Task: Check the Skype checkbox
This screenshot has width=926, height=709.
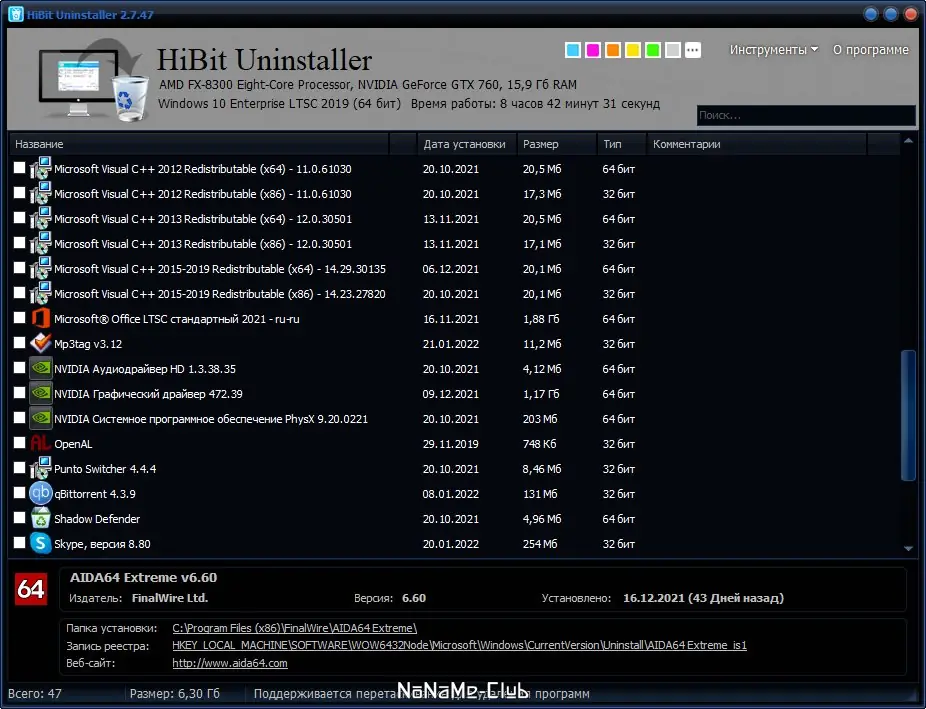Action: tap(19, 543)
